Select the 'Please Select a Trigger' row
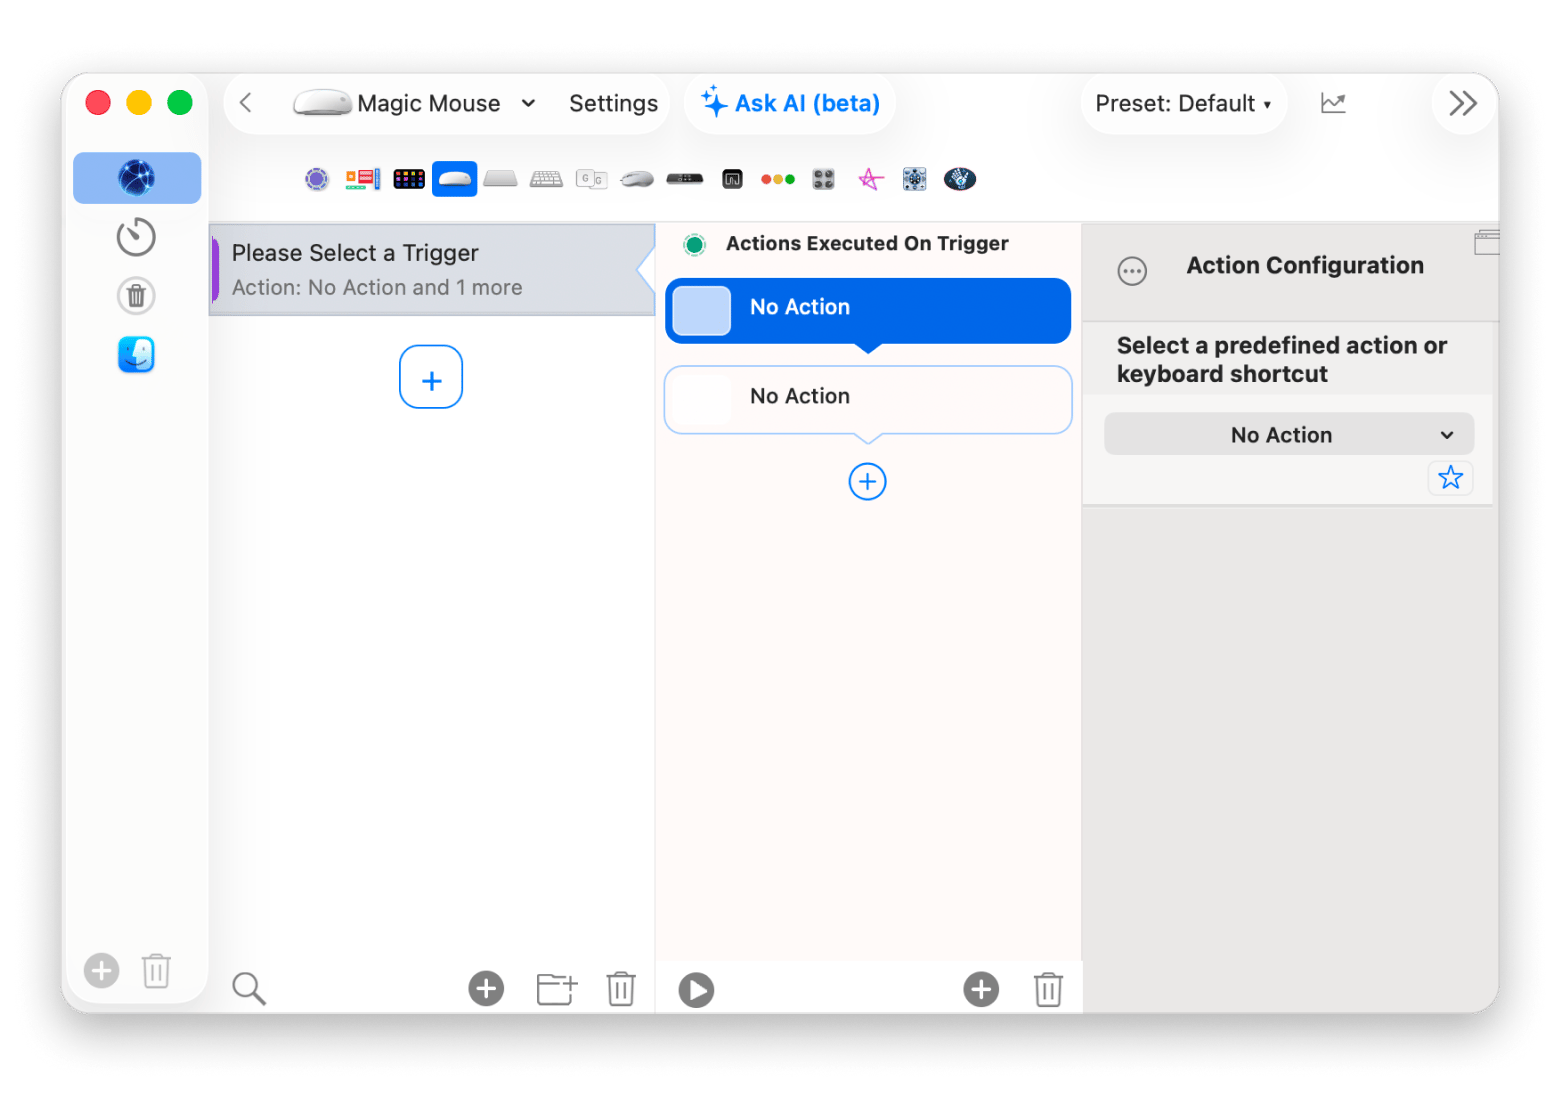Viewport: 1560px width, 1094px height. coord(432,270)
